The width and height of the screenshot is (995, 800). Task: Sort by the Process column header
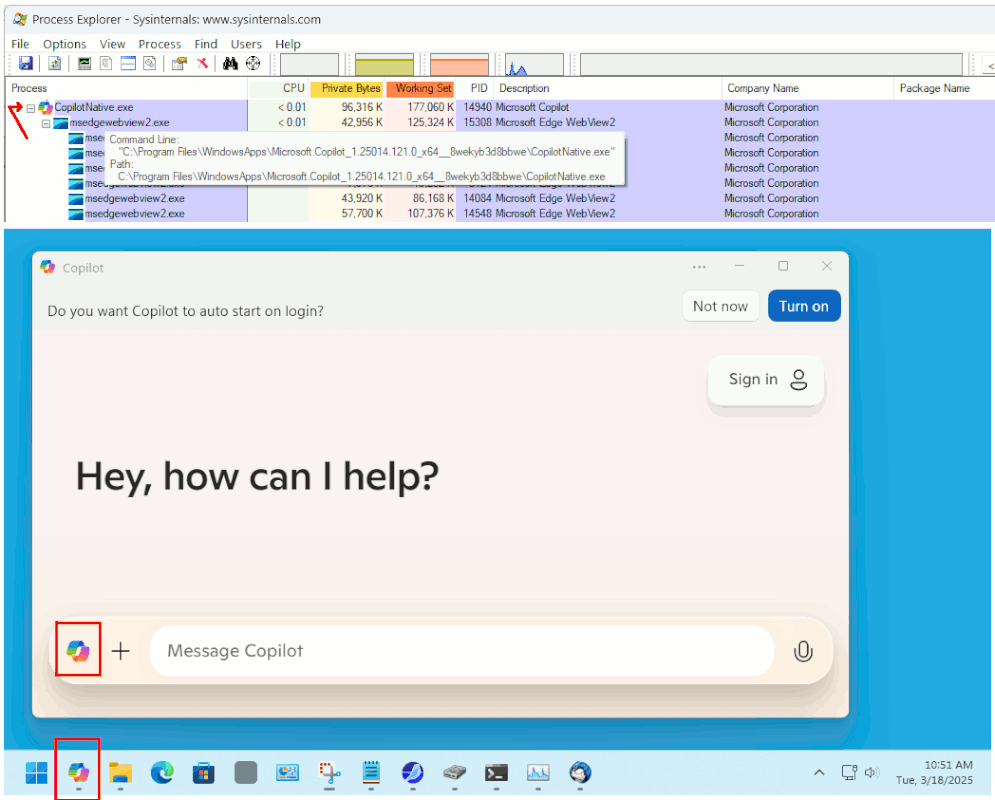click(126, 88)
